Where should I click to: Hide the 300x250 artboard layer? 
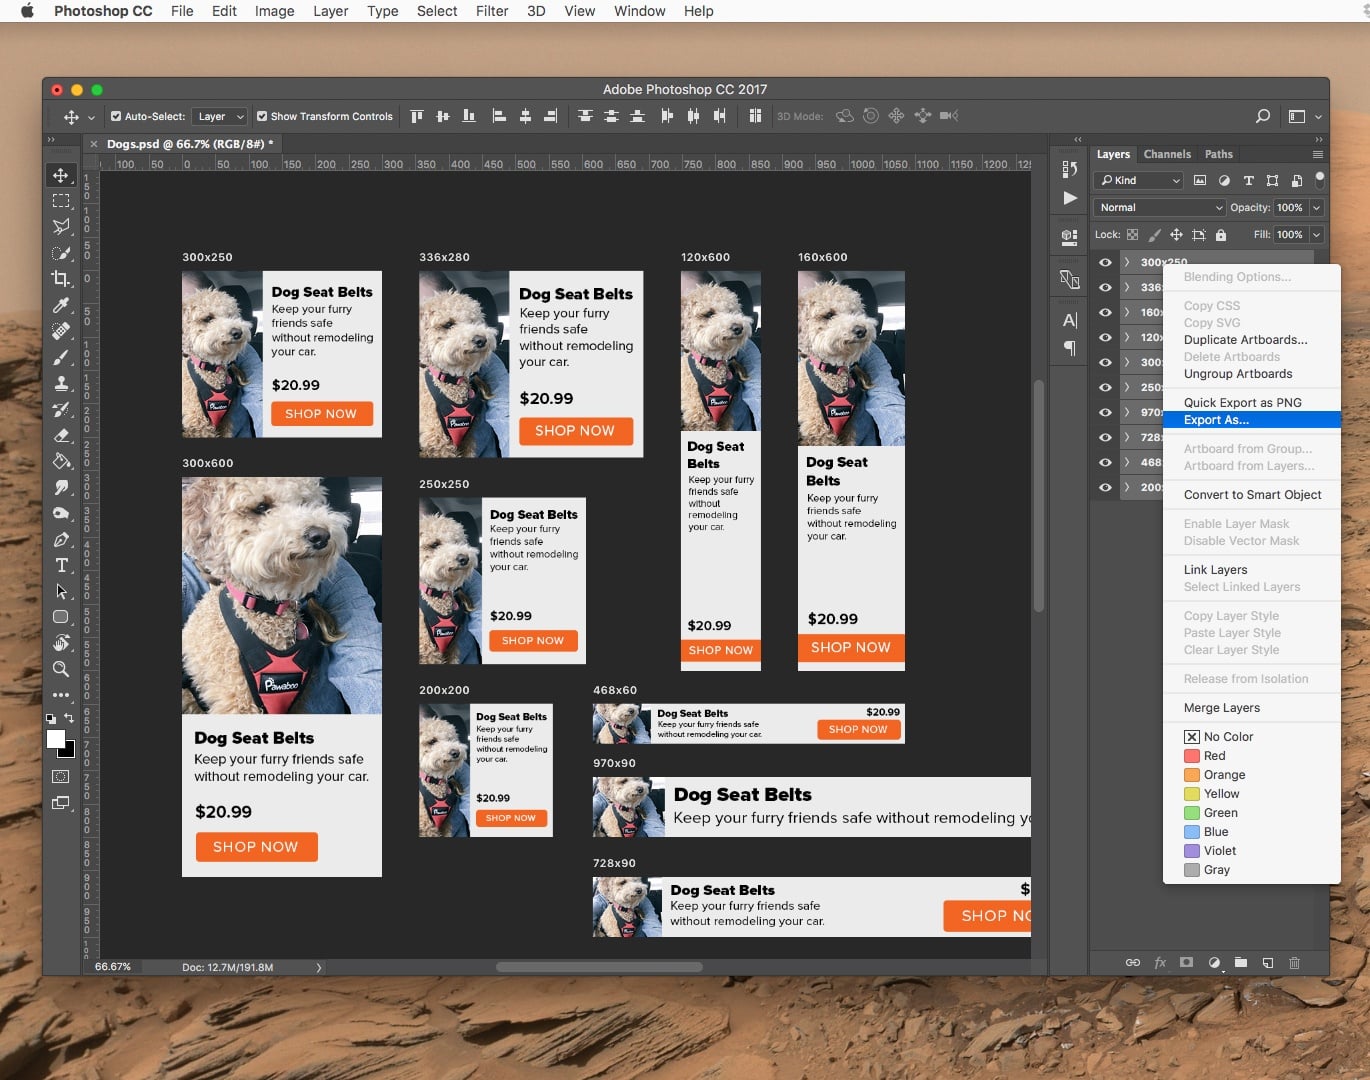(1105, 262)
